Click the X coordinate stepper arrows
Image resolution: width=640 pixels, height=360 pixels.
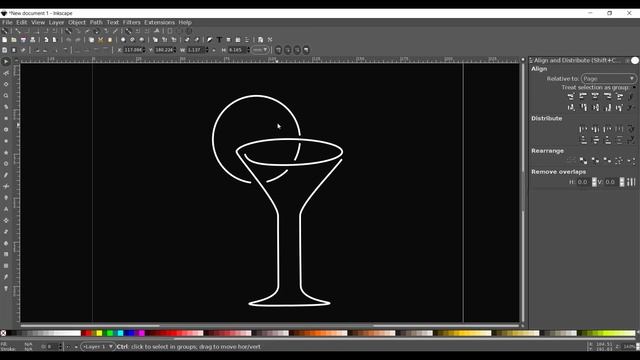pyautogui.click(x=143, y=50)
